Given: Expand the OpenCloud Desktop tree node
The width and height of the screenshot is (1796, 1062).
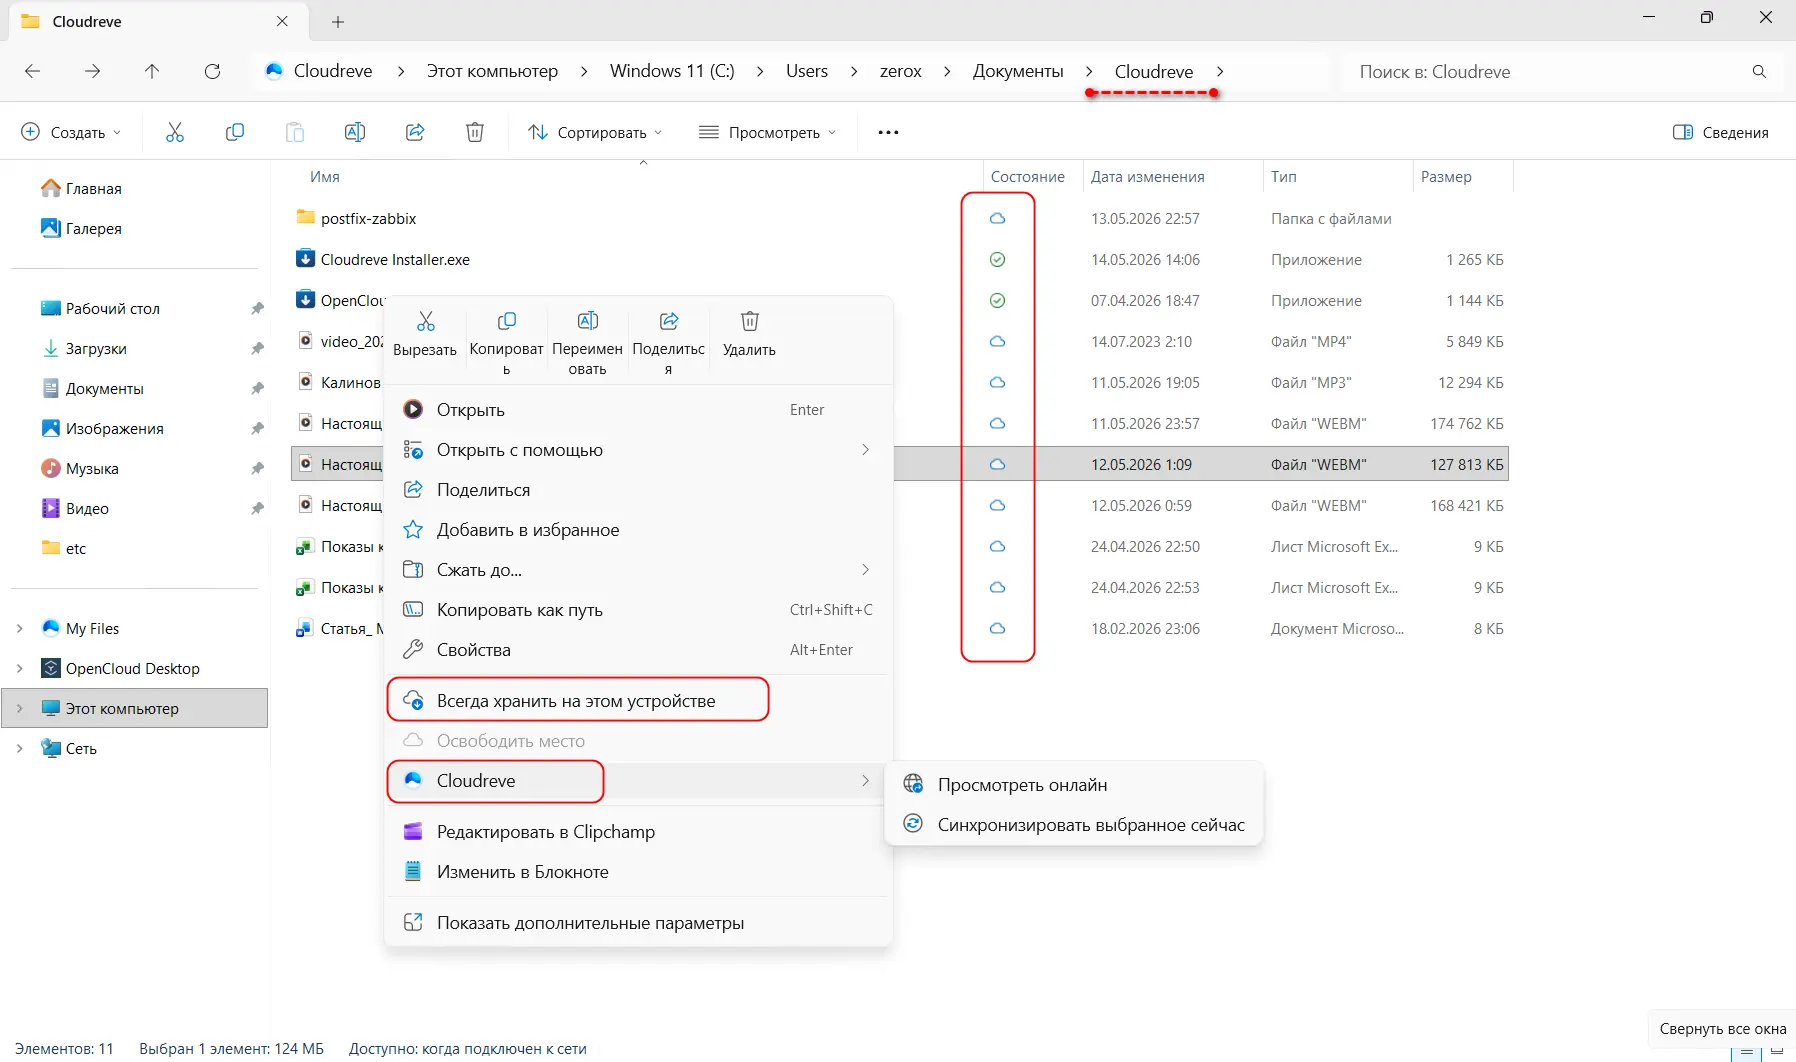Looking at the screenshot, I should 19,668.
